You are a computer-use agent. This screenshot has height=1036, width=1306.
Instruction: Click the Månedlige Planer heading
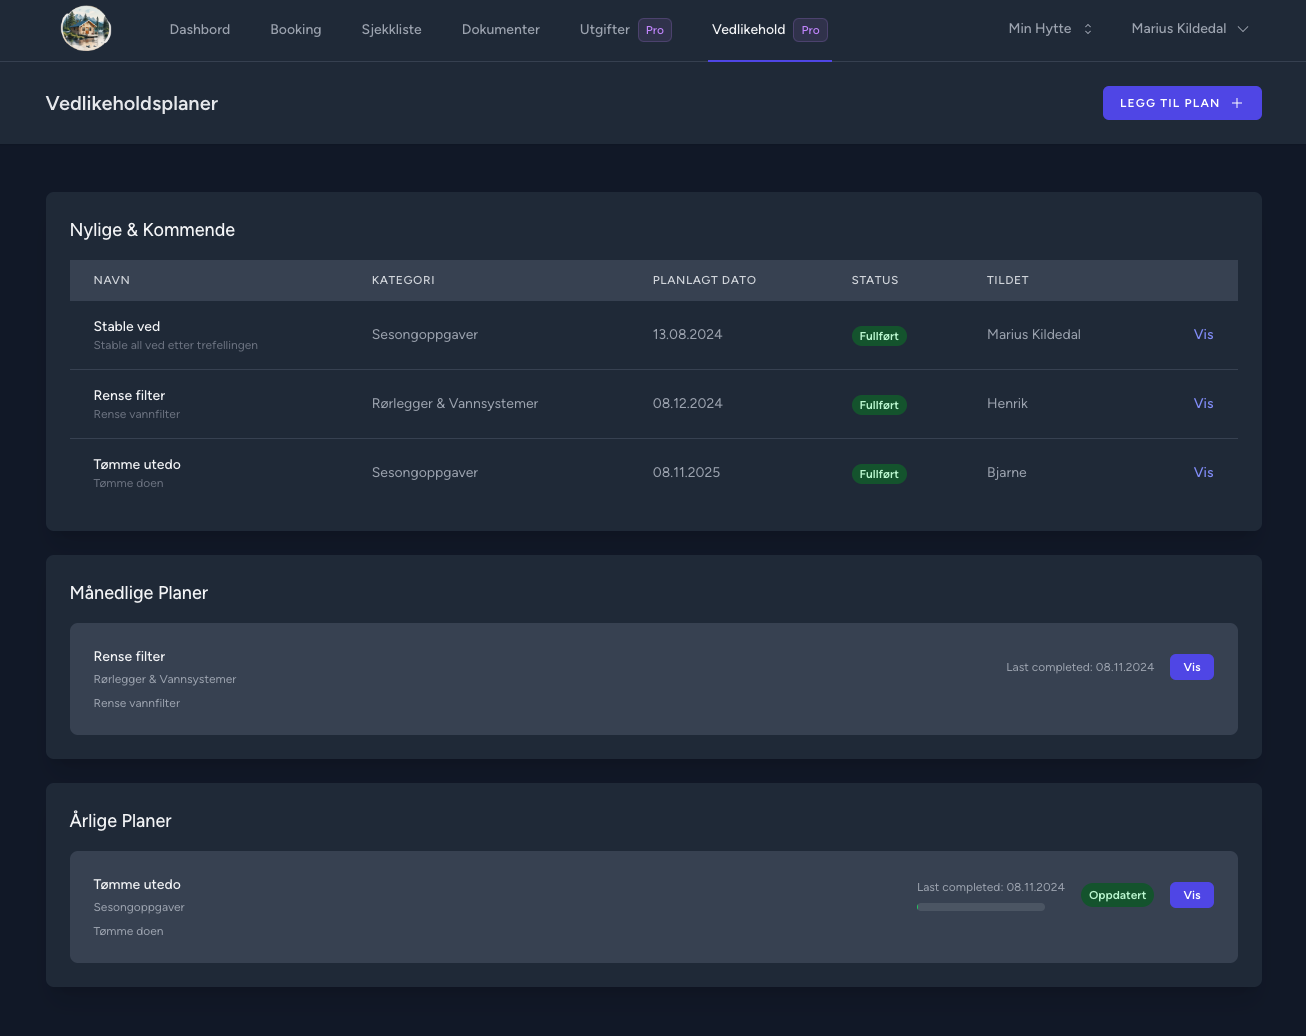(x=139, y=593)
